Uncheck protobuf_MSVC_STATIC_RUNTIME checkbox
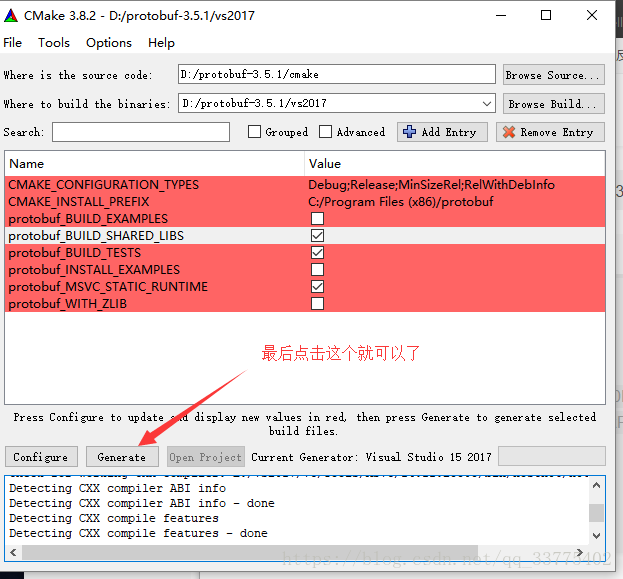Screen dimensions: 623x579 pyautogui.click(x=317, y=287)
